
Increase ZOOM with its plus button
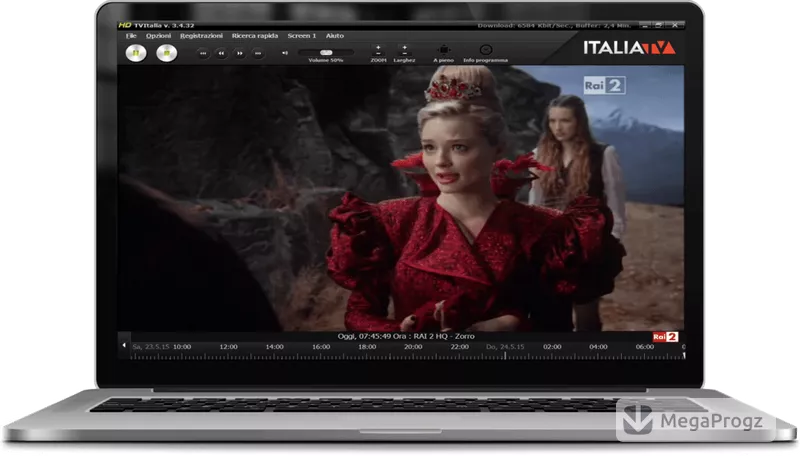pos(378,47)
